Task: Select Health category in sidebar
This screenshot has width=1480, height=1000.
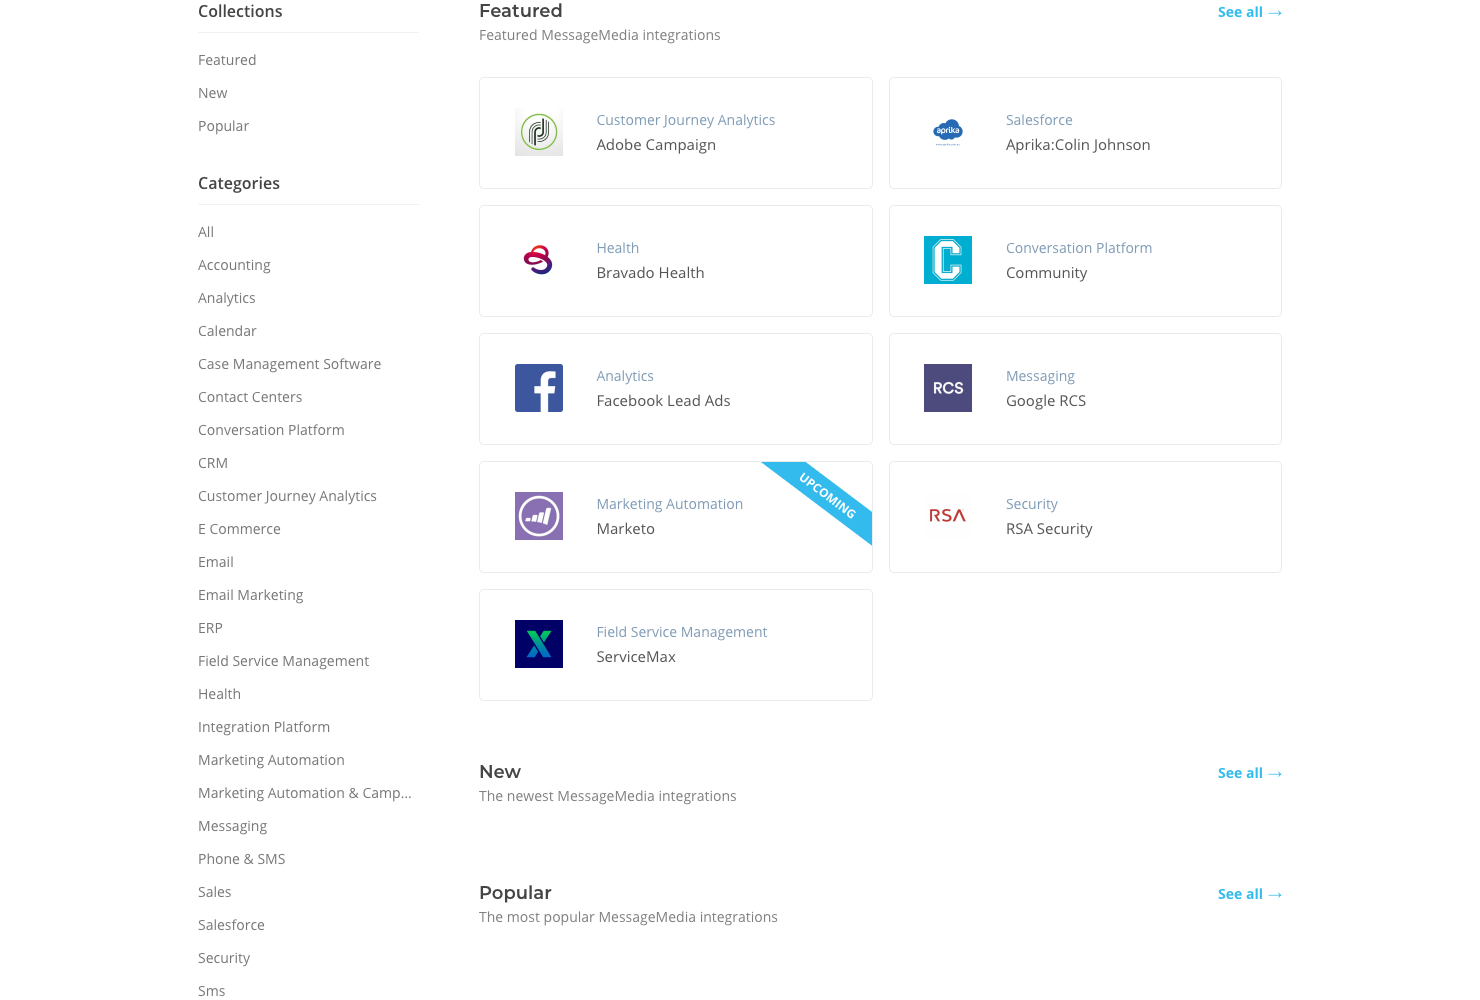Action: pyautogui.click(x=219, y=694)
